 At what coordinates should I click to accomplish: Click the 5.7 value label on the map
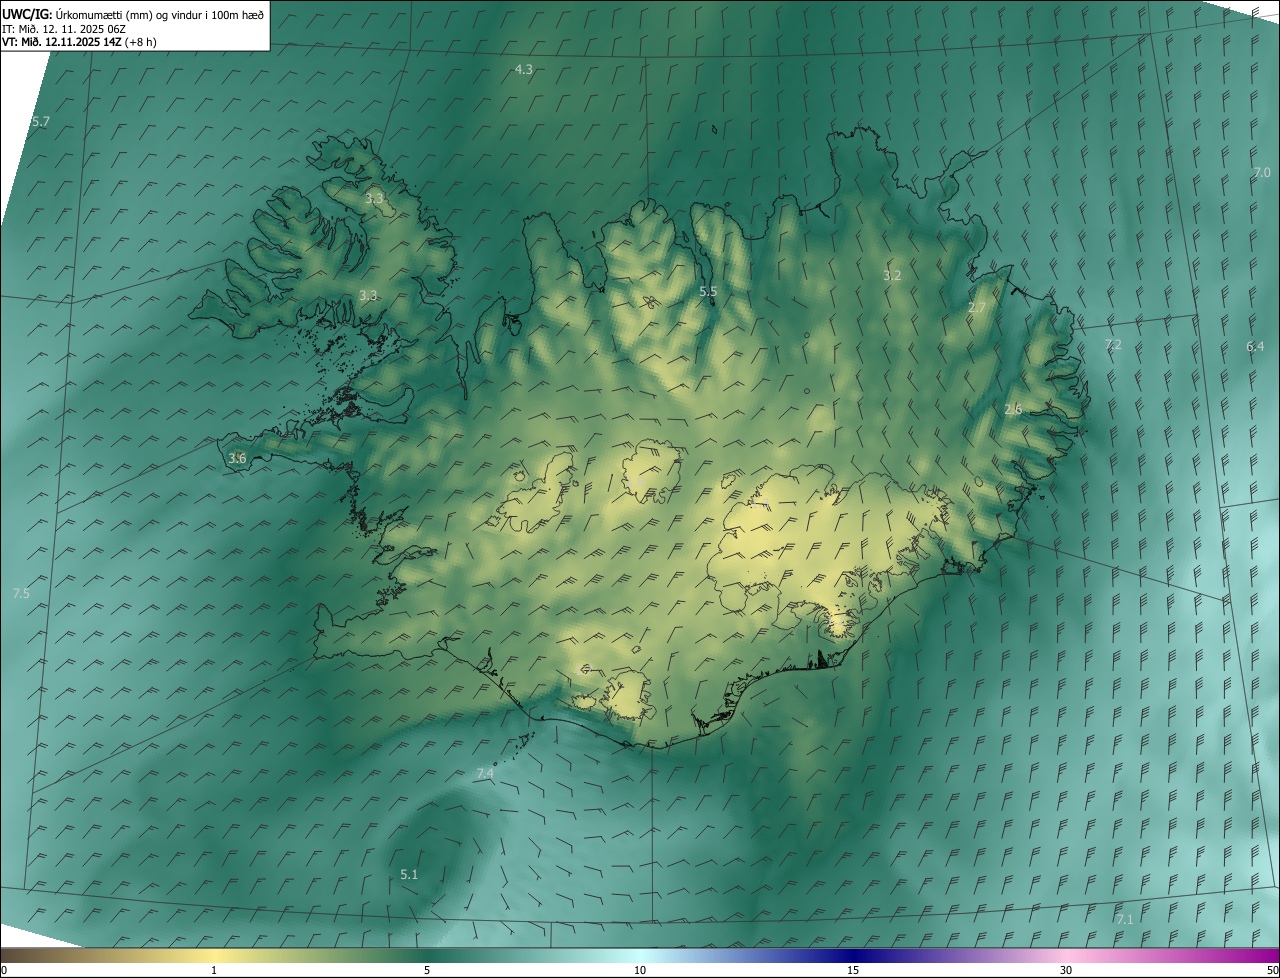pos(40,121)
